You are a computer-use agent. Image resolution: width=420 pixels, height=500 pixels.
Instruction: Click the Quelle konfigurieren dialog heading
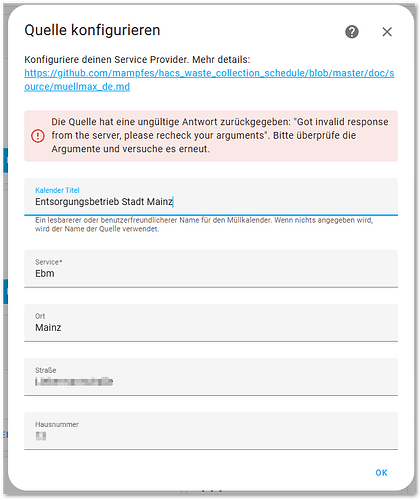[92, 30]
